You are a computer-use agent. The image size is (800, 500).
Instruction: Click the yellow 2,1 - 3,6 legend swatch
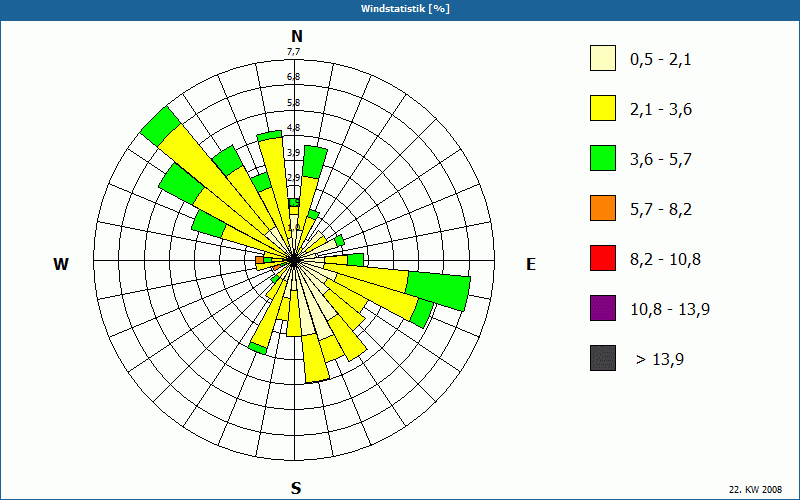point(603,108)
